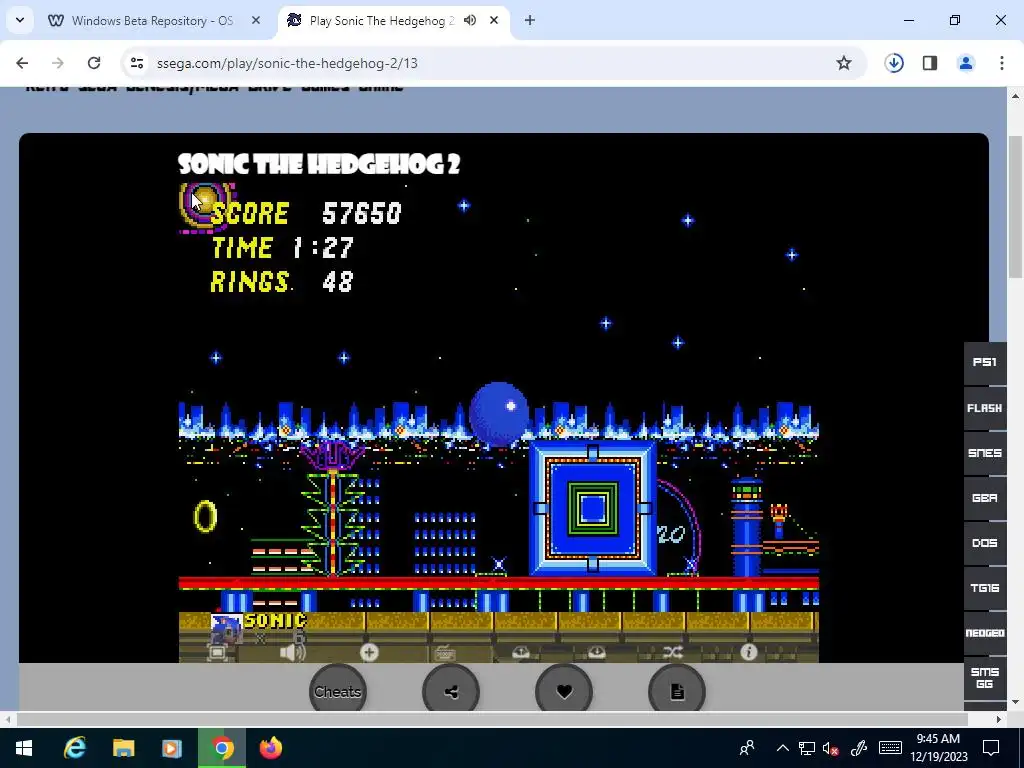This screenshot has height=768, width=1024.
Task: Switch to Windows Beta Repository tab
Action: pyautogui.click(x=152, y=21)
